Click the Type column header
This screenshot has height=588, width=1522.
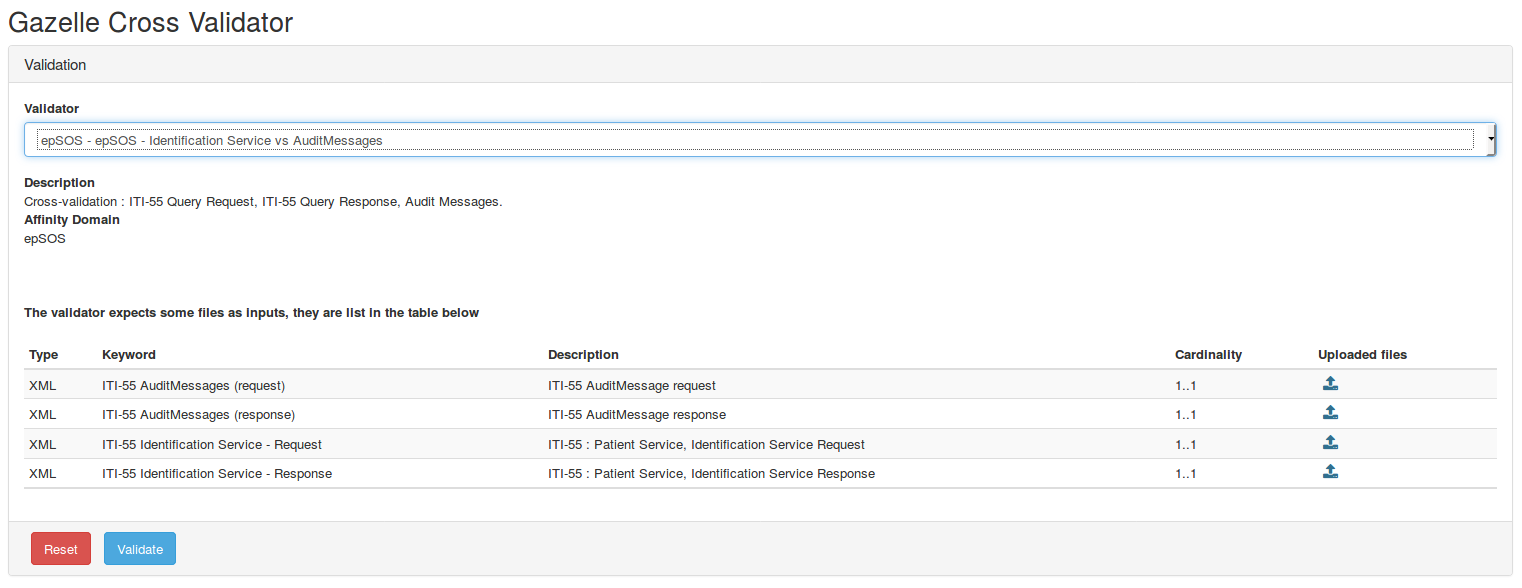(x=44, y=355)
